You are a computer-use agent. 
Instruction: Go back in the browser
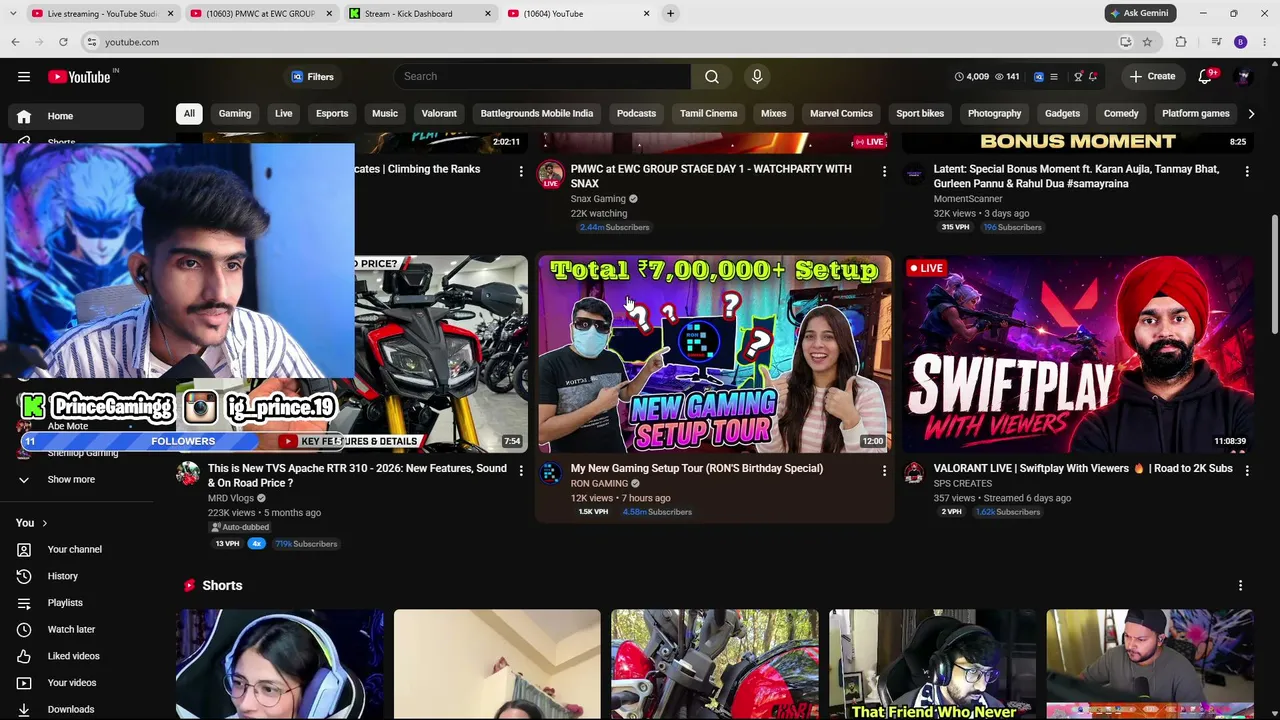point(15,42)
